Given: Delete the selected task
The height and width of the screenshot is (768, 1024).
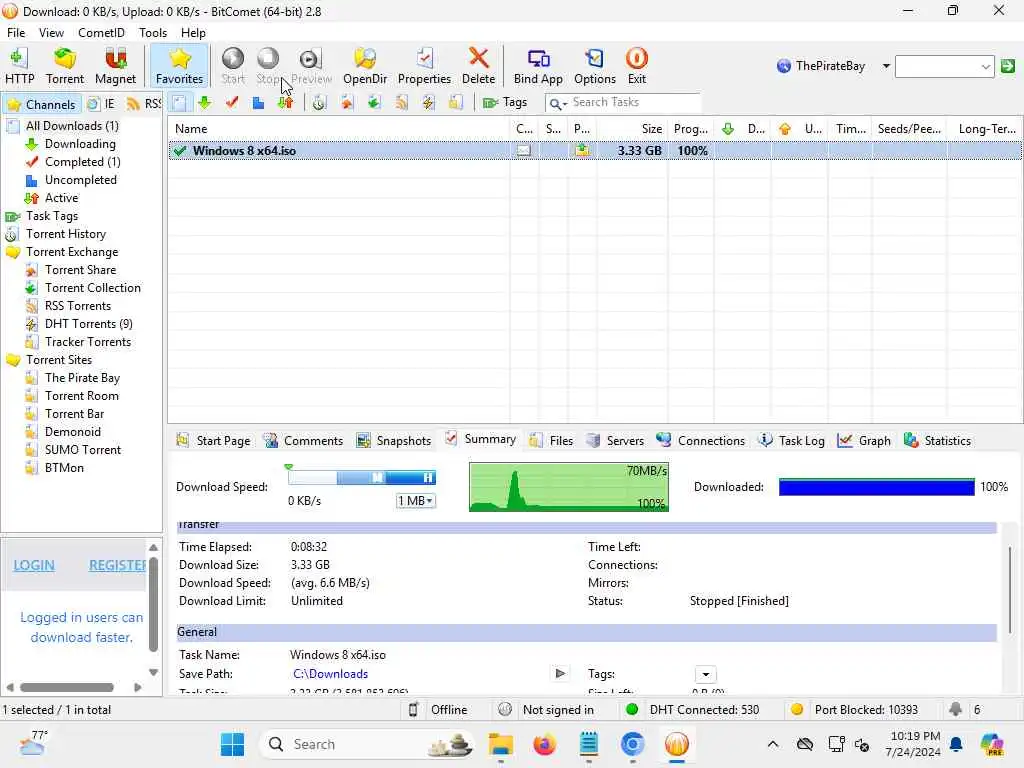Looking at the screenshot, I should [478, 66].
